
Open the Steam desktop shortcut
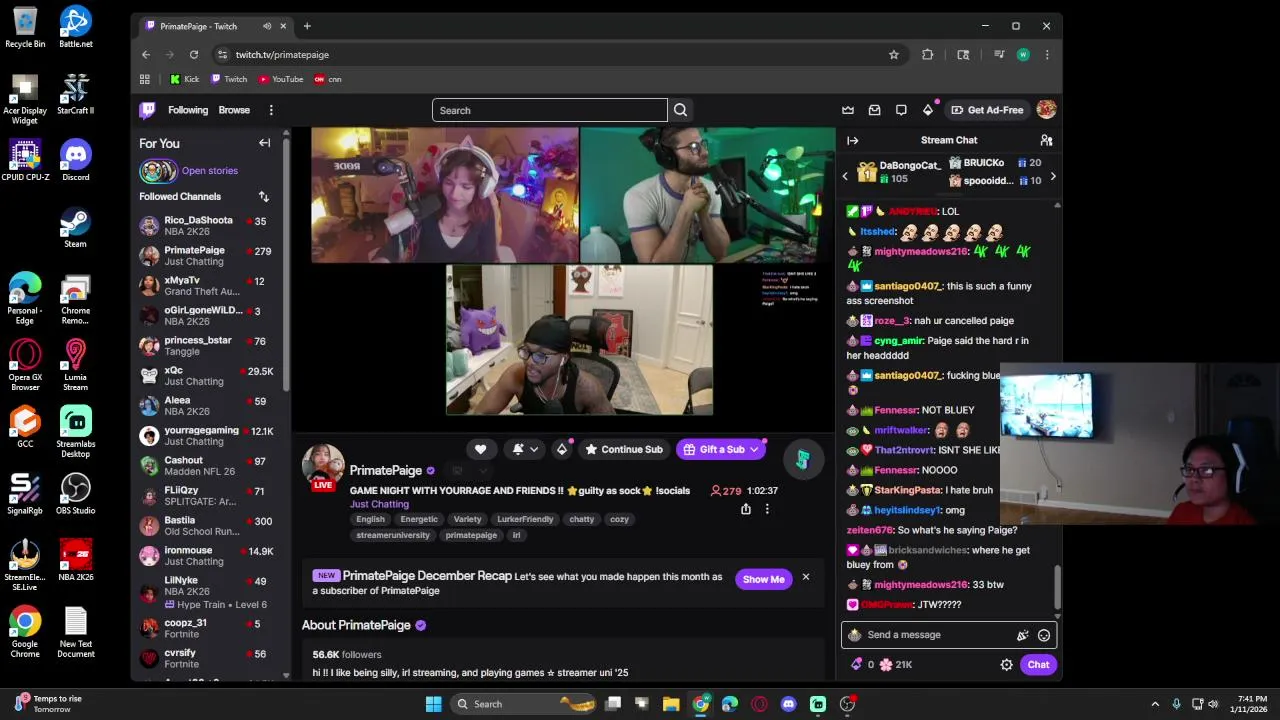(75, 226)
